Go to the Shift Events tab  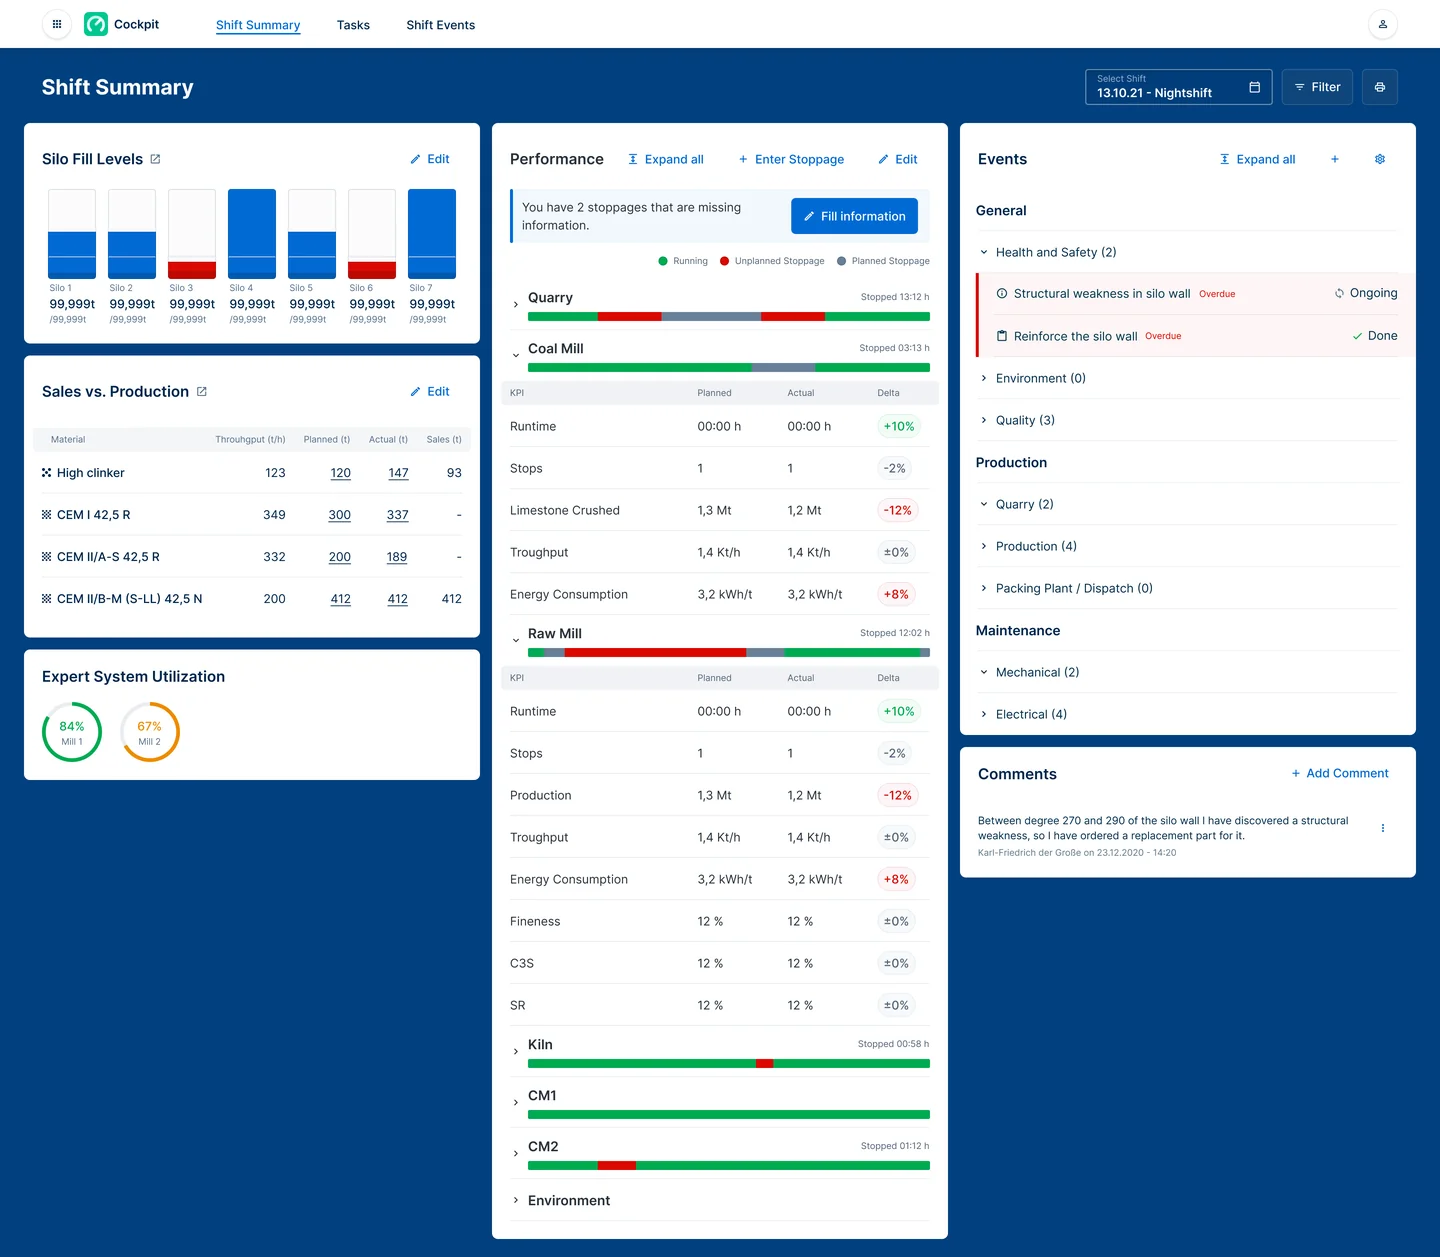tap(441, 25)
